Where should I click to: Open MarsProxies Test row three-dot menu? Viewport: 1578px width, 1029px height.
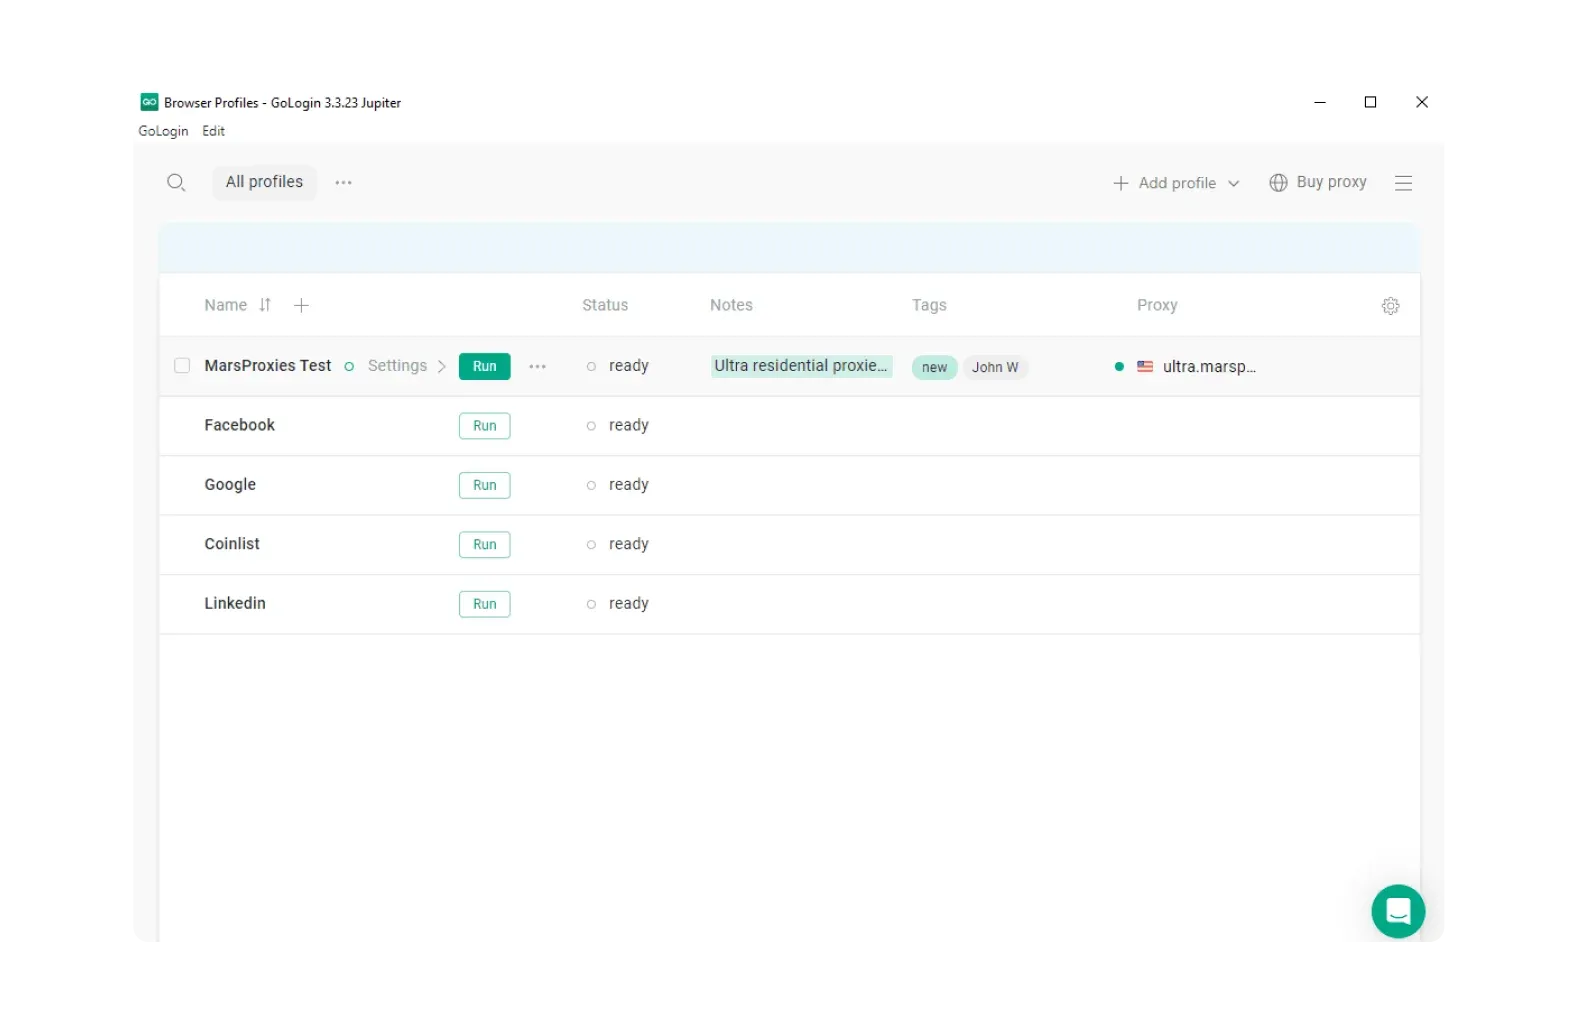537,367
